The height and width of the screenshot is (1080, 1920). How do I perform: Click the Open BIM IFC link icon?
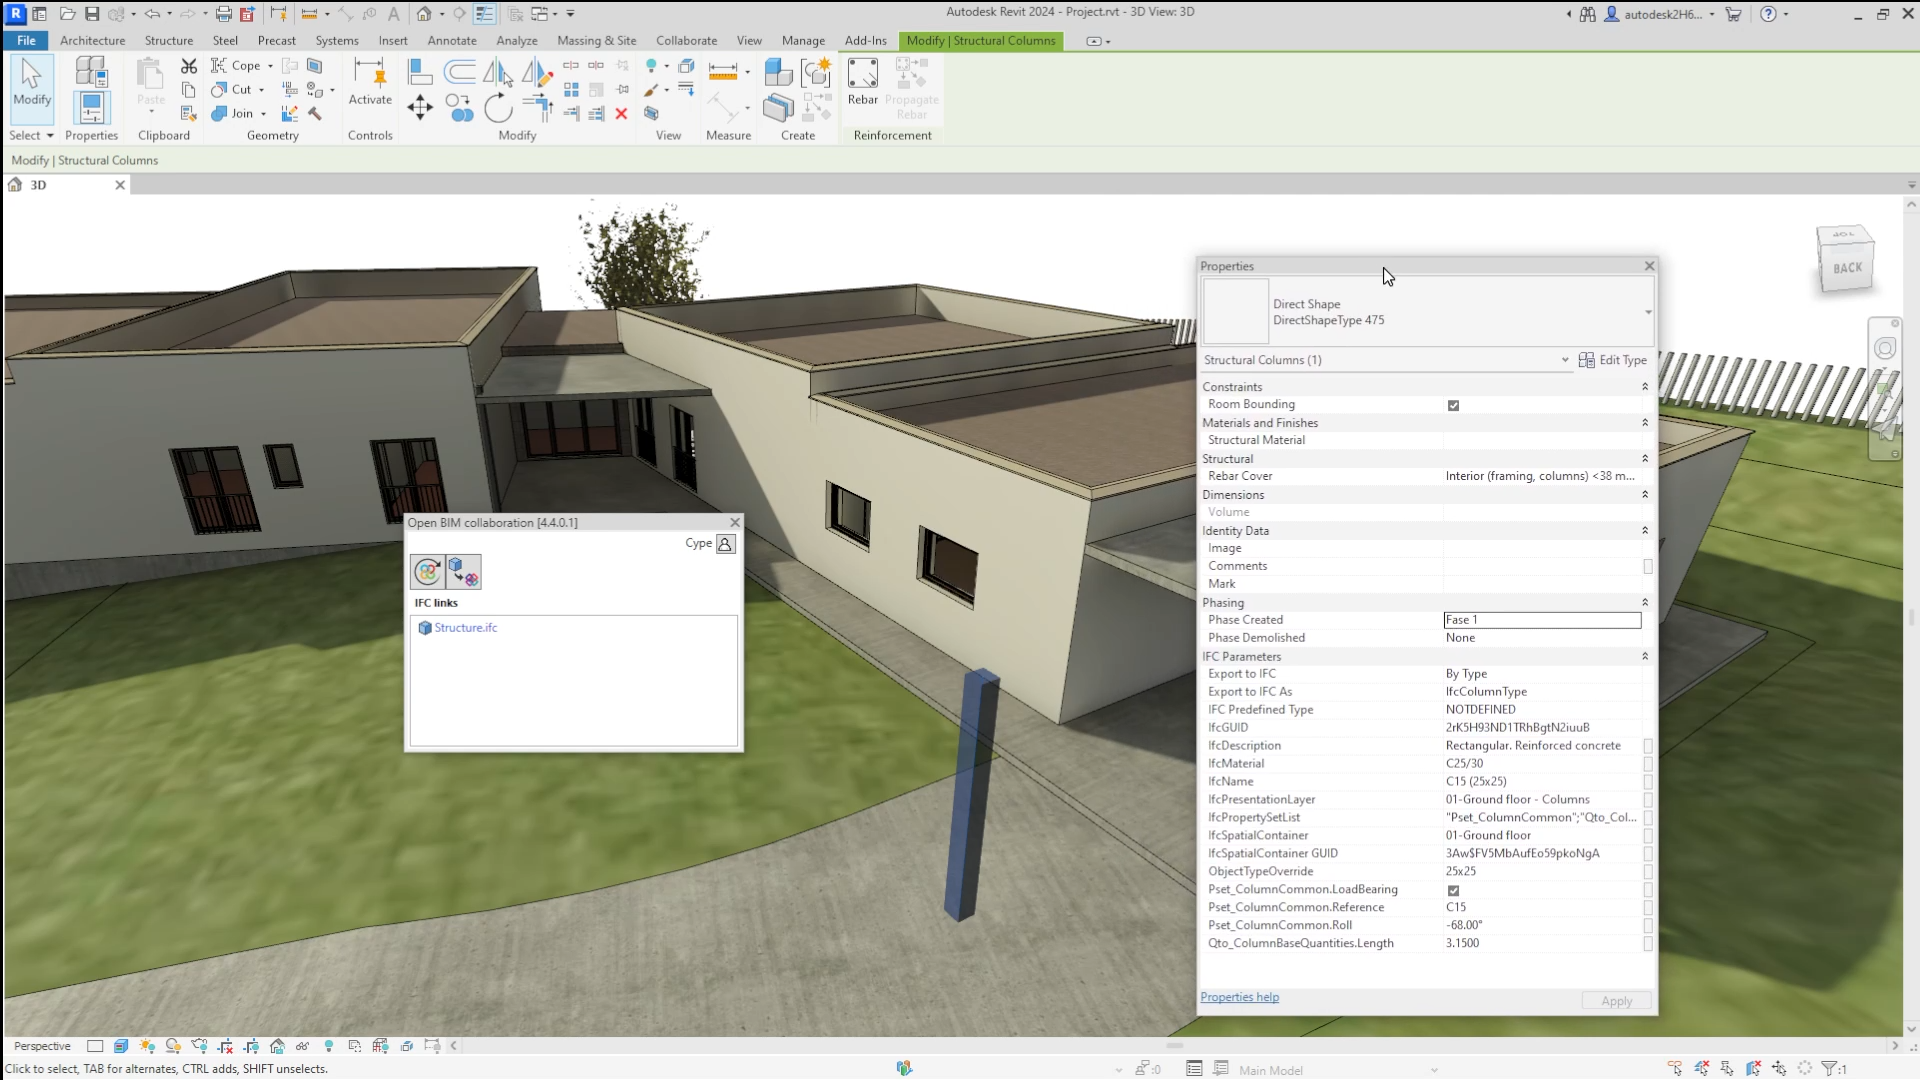point(463,571)
